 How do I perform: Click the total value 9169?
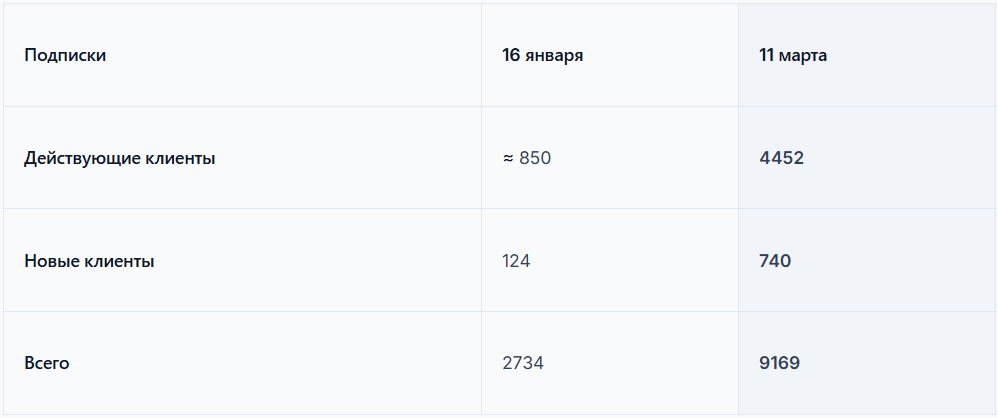[x=779, y=363]
